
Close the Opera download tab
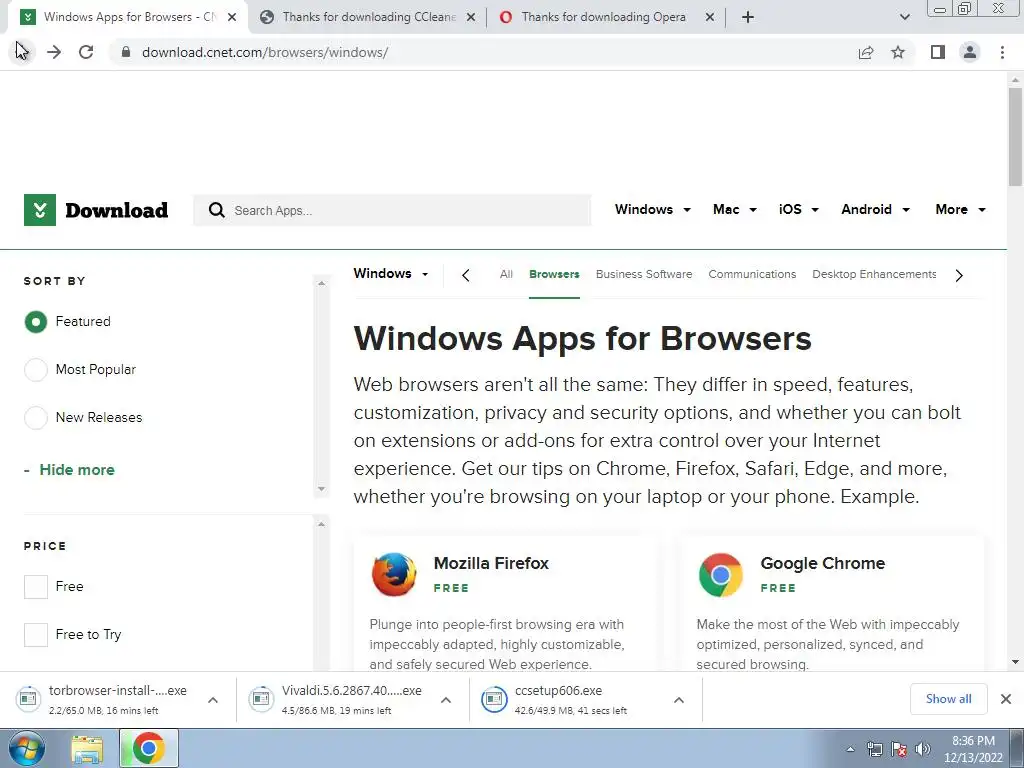tap(710, 17)
